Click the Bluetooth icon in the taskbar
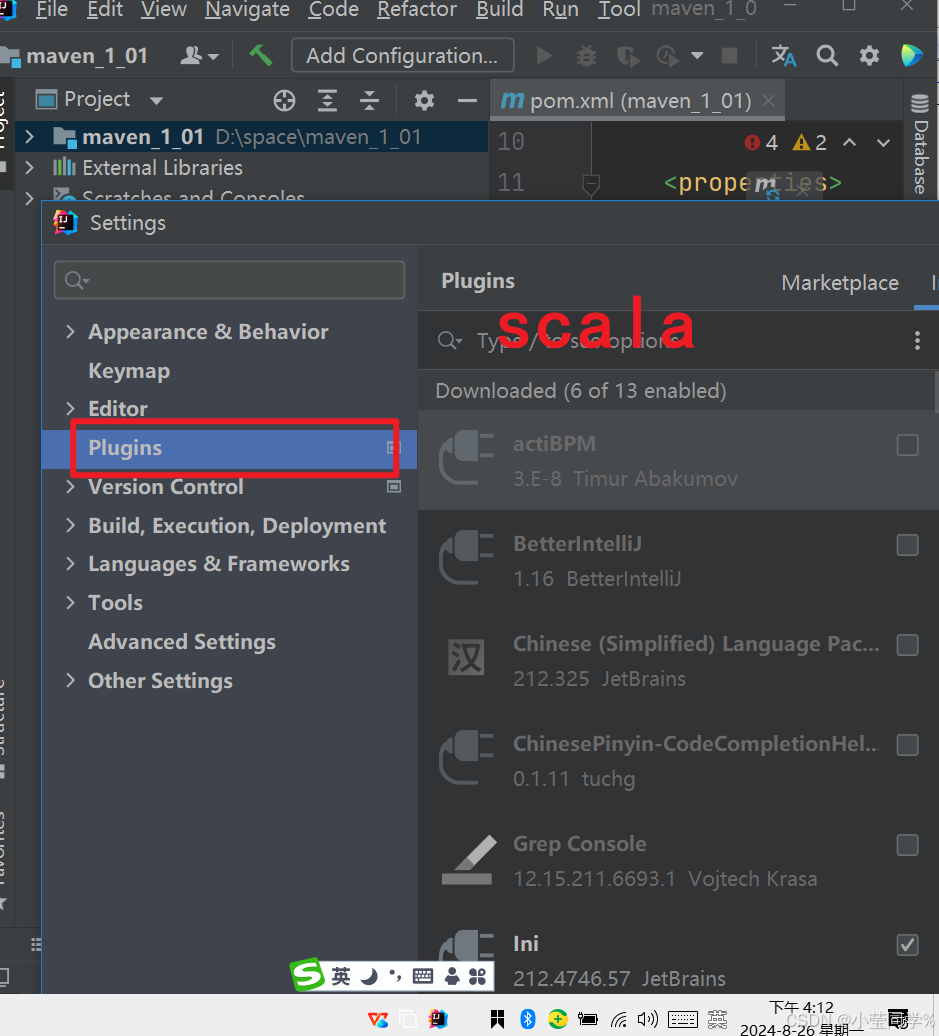939x1036 pixels. pyautogui.click(x=527, y=1018)
